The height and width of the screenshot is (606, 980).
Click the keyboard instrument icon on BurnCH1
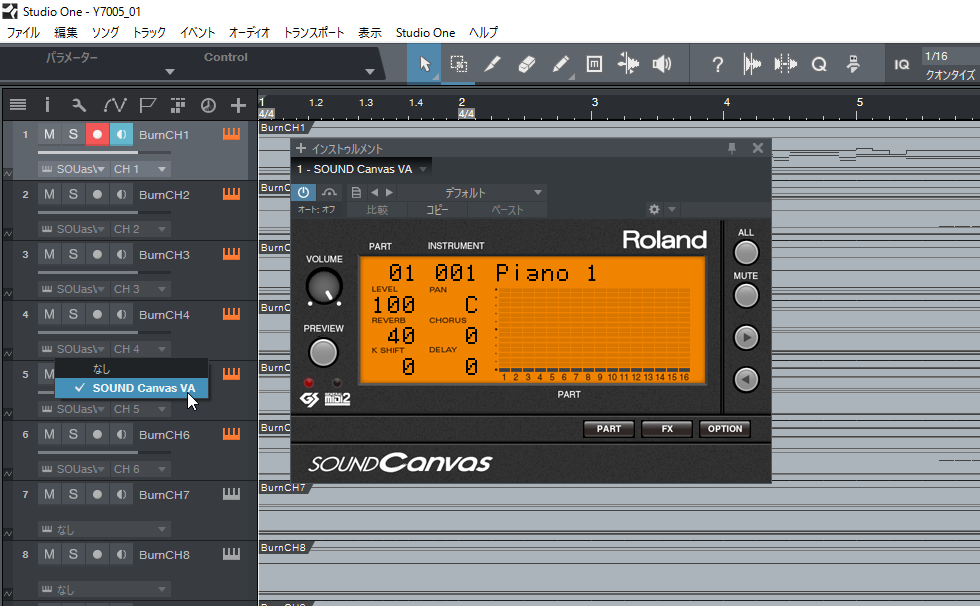[231, 134]
